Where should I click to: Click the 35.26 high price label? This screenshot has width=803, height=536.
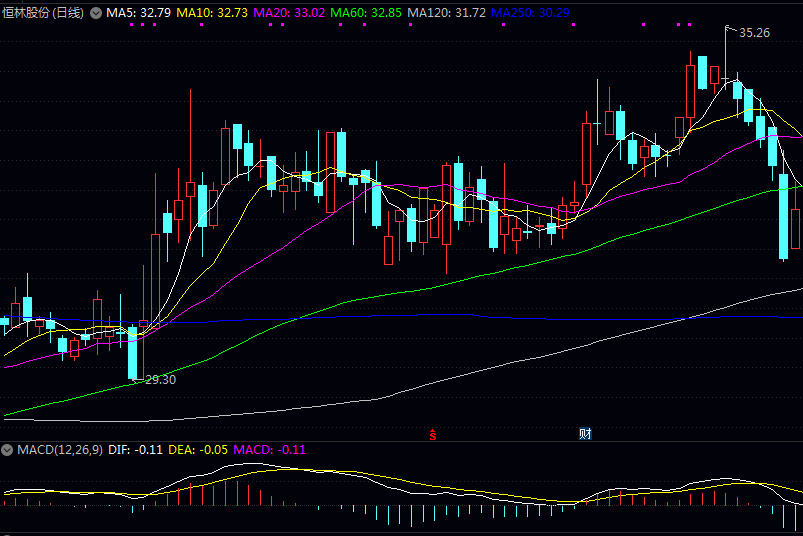point(754,33)
